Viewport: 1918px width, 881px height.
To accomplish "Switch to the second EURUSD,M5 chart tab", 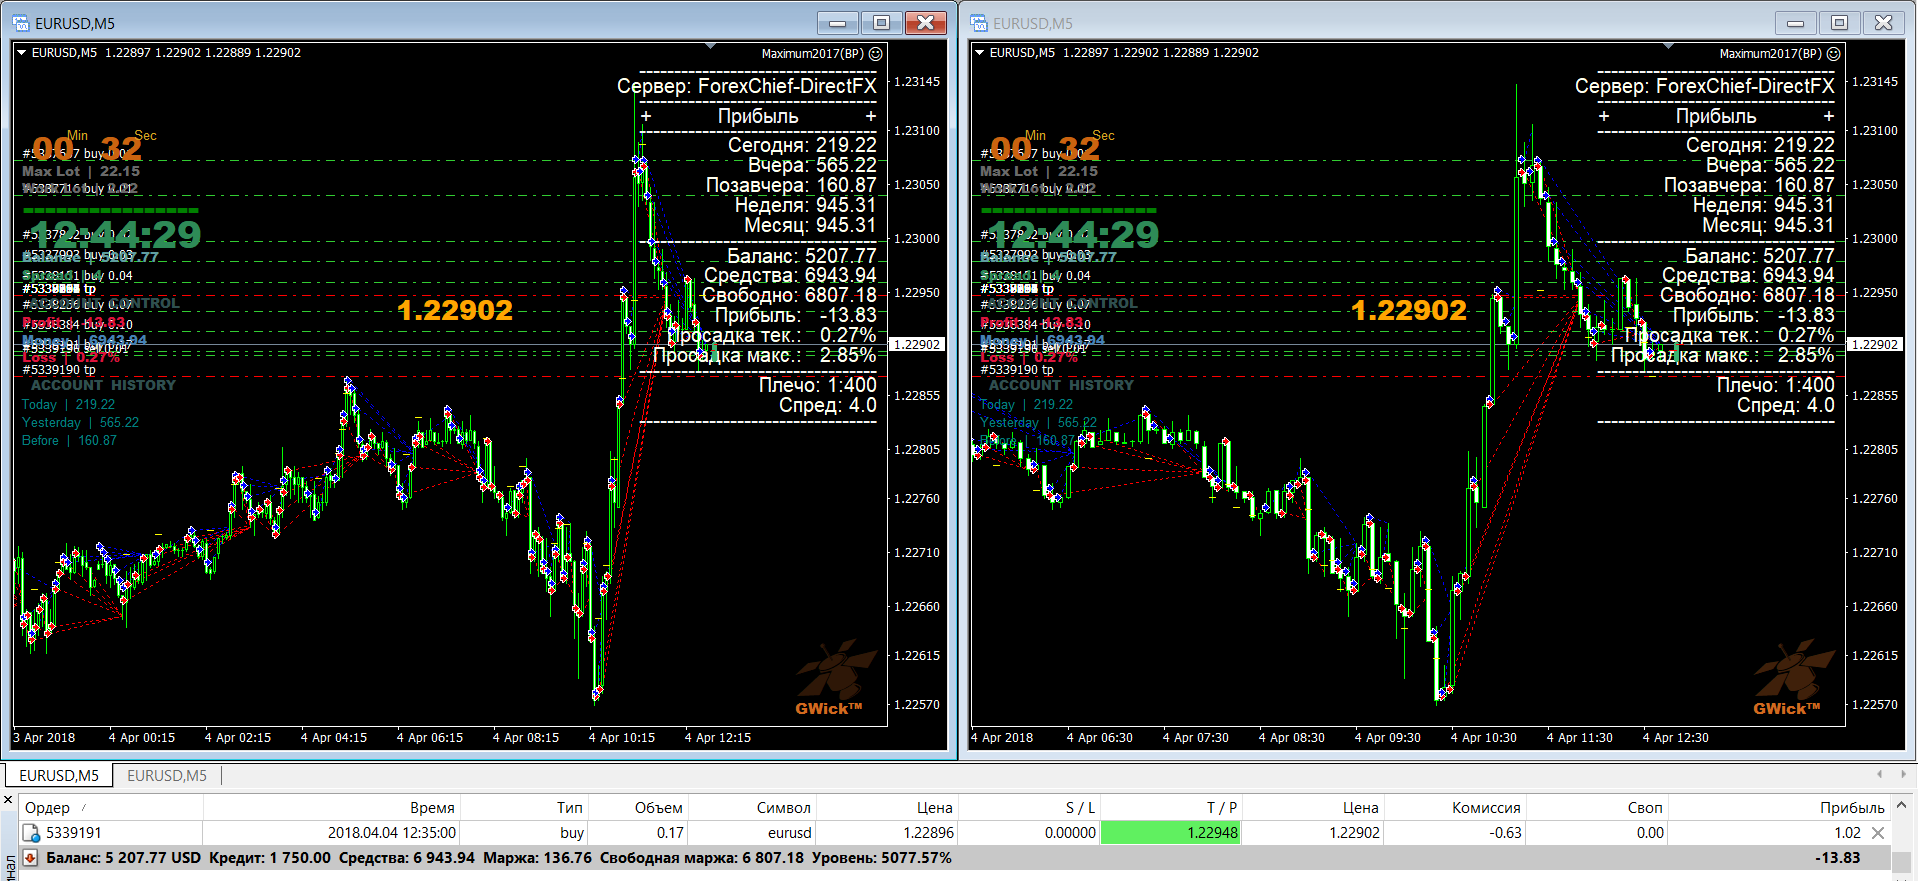I will point(167,775).
